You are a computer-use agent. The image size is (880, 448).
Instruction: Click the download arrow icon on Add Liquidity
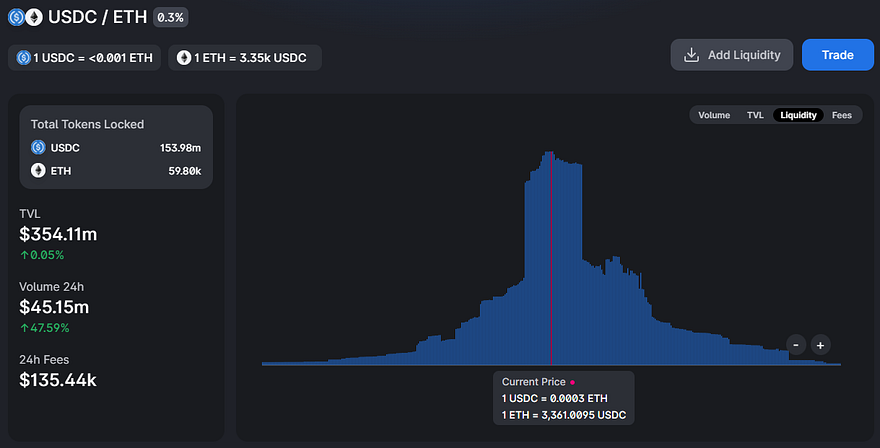click(691, 54)
